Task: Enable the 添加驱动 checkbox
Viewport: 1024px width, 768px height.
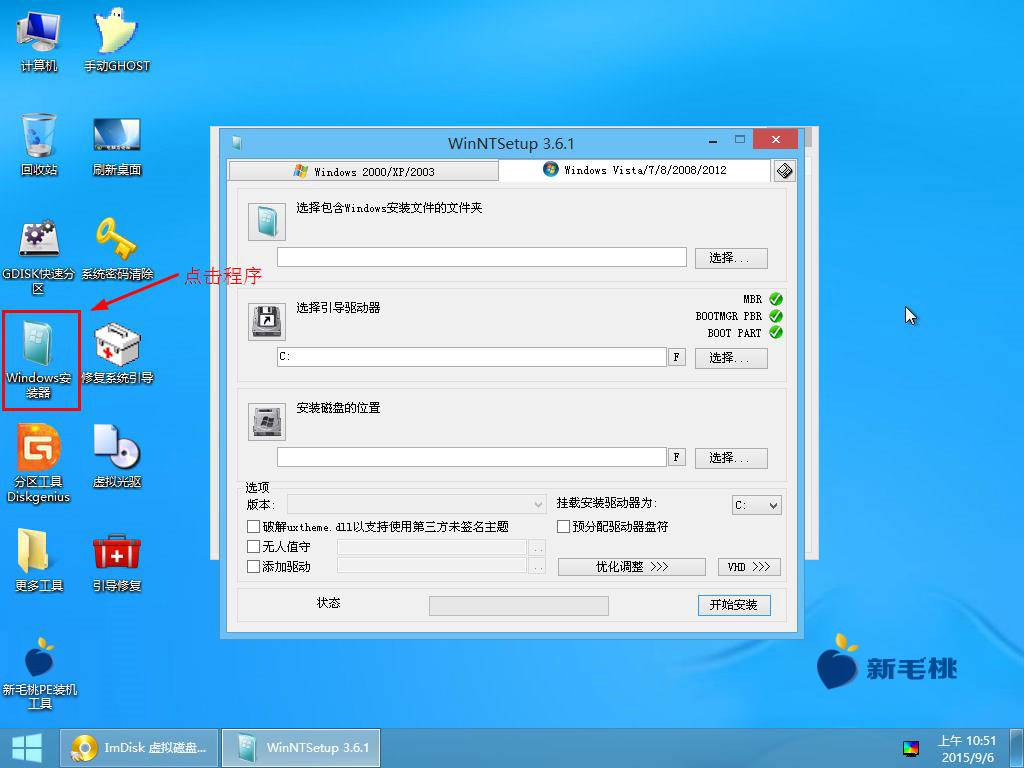Action: tap(253, 566)
